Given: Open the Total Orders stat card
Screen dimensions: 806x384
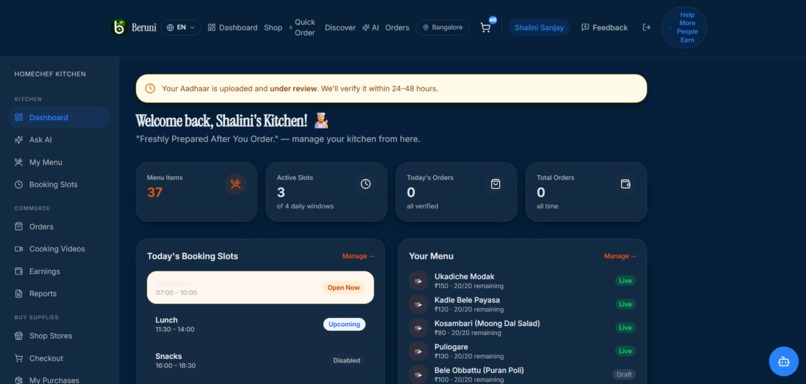Looking at the screenshot, I should pyautogui.click(x=586, y=192).
